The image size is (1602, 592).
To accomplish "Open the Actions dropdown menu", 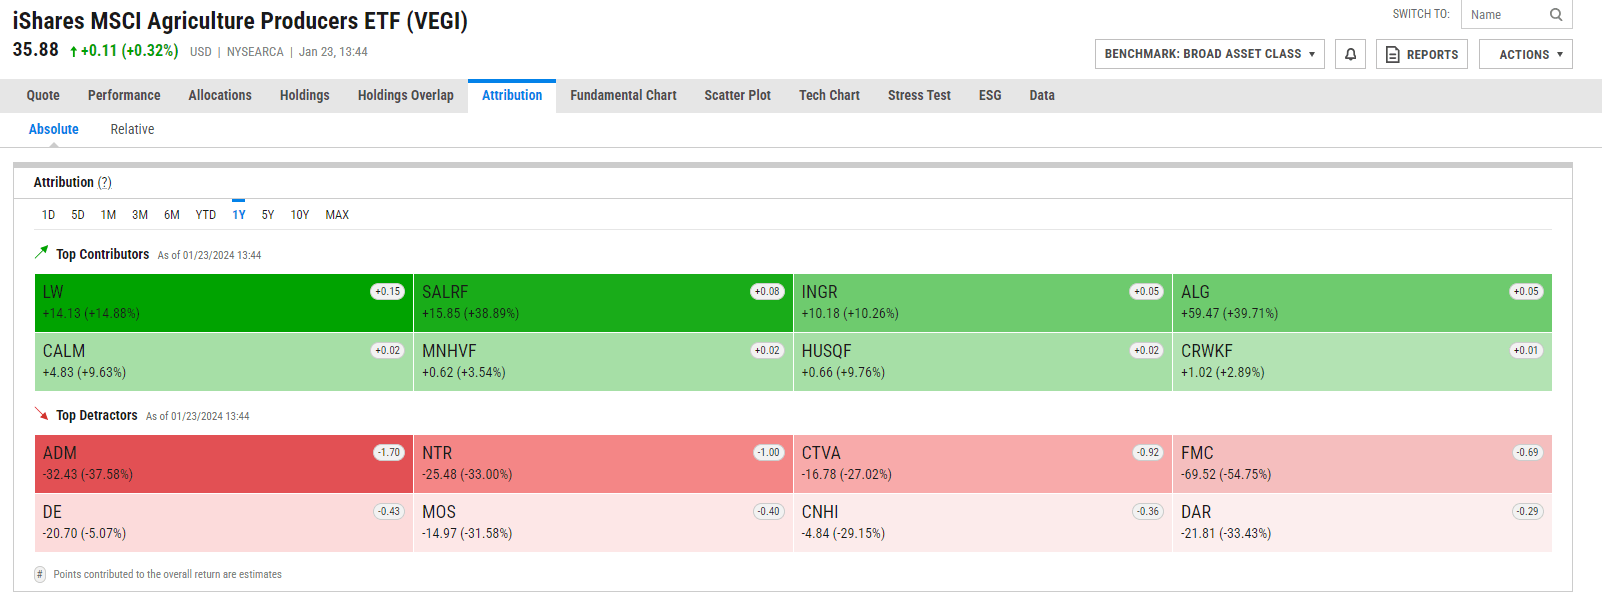I will [x=1525, y=54].
